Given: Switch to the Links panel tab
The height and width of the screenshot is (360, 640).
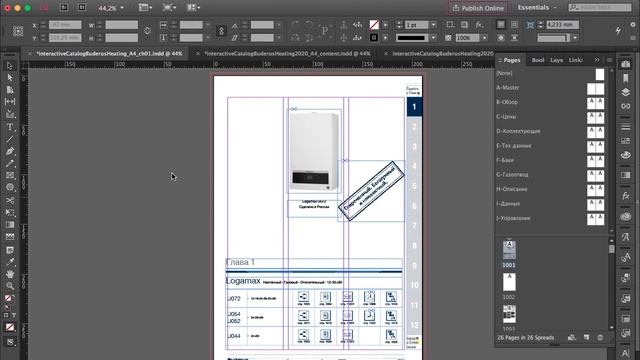Looking at the screenshot, I should coord(576,60).
